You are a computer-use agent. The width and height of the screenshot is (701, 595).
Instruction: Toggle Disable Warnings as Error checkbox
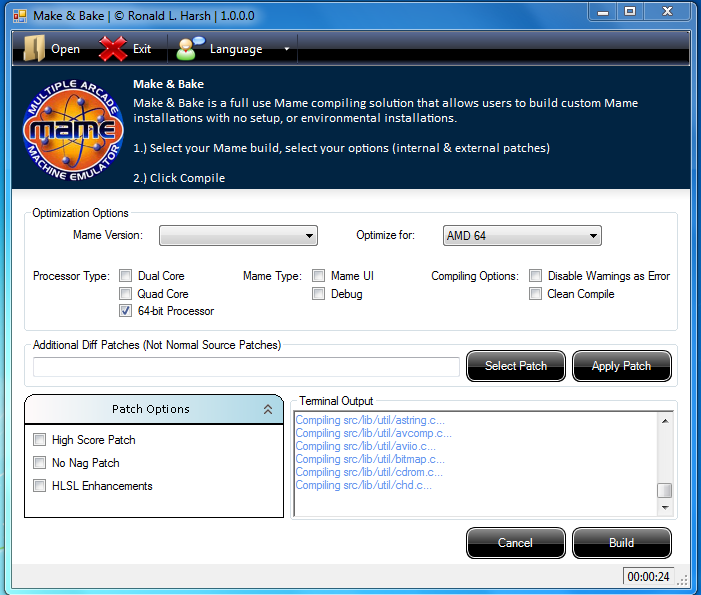(x=535, y=275)
